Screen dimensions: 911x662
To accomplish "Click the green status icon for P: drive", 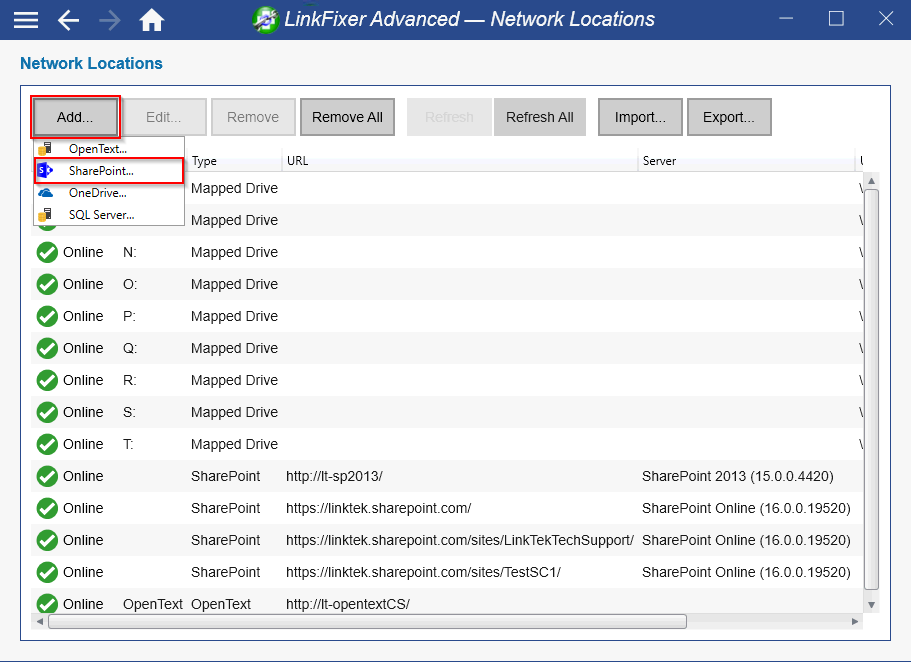I will coord(47,316).
